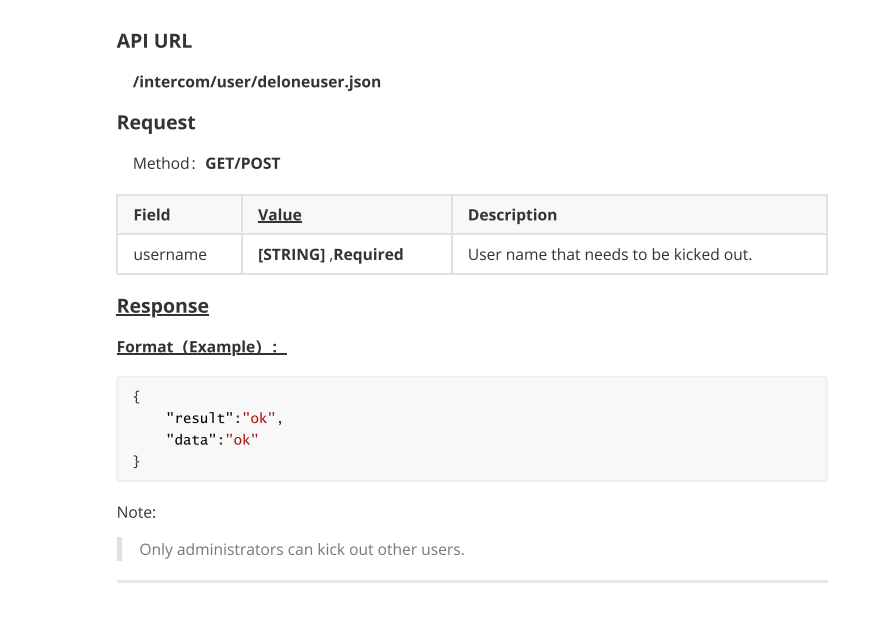The image size is (890, 619).
Task: Click the Method label
Action: (x=164, y=163)
